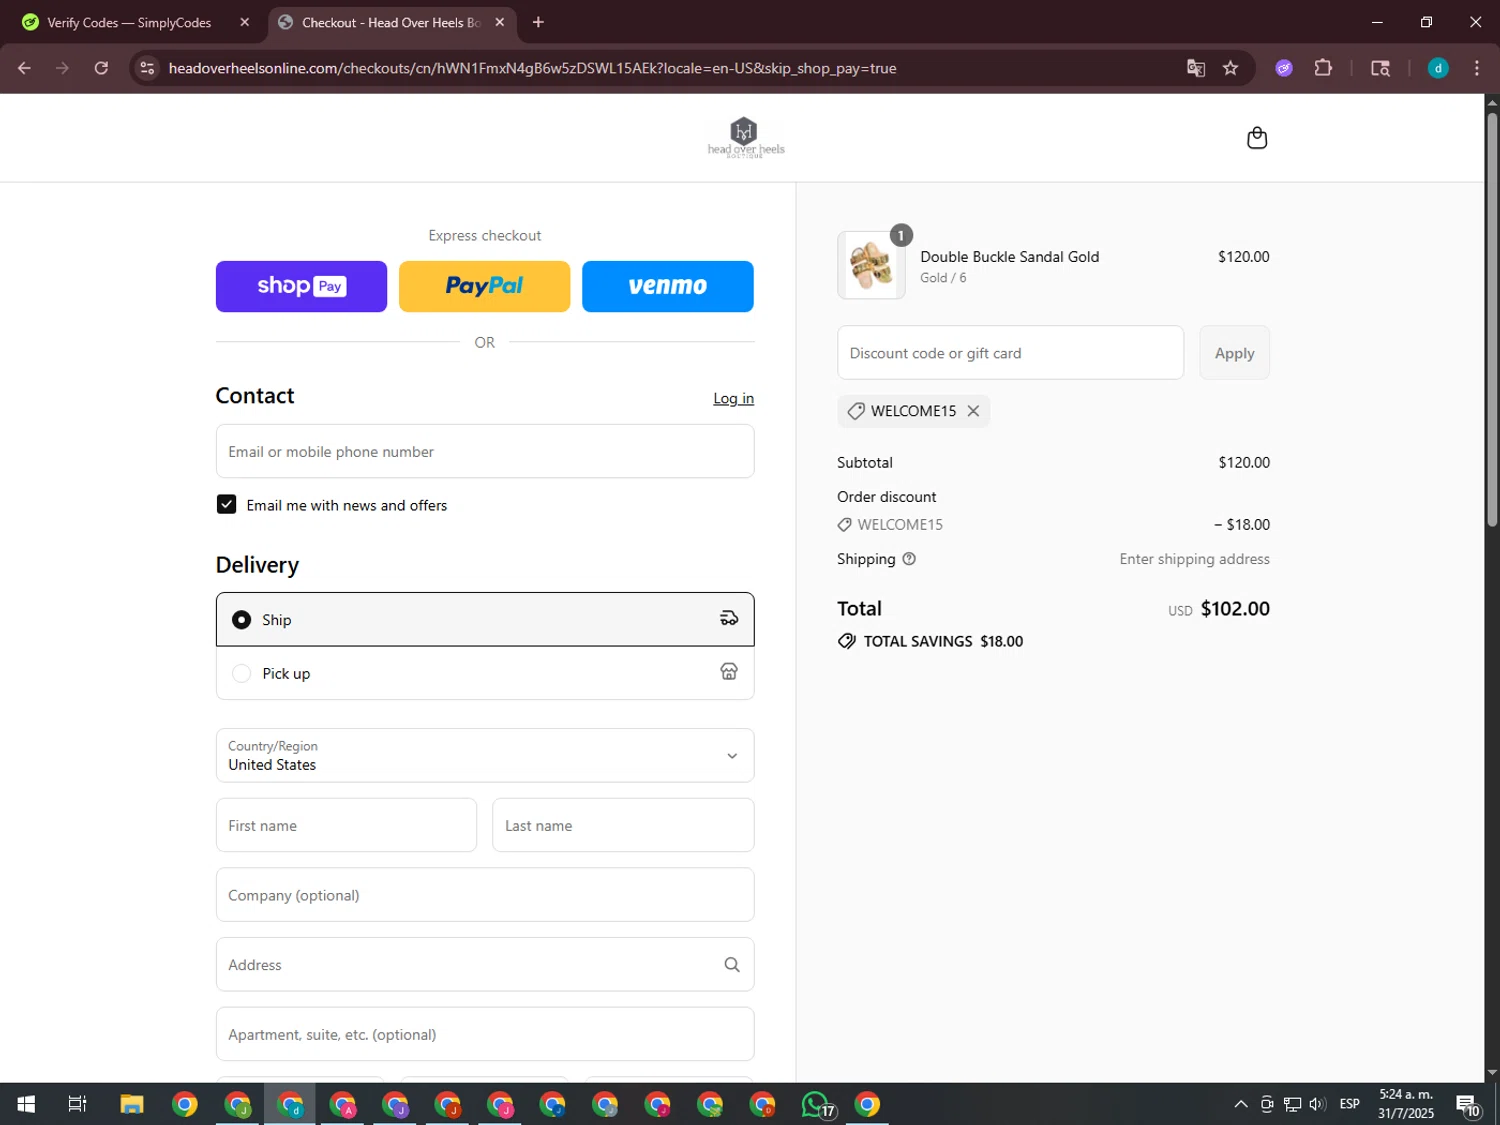Click the Total $102.00 amount
The width and height of the screenshot is (1500, 1125).
pyautogui.click(x=1235, y=609)
